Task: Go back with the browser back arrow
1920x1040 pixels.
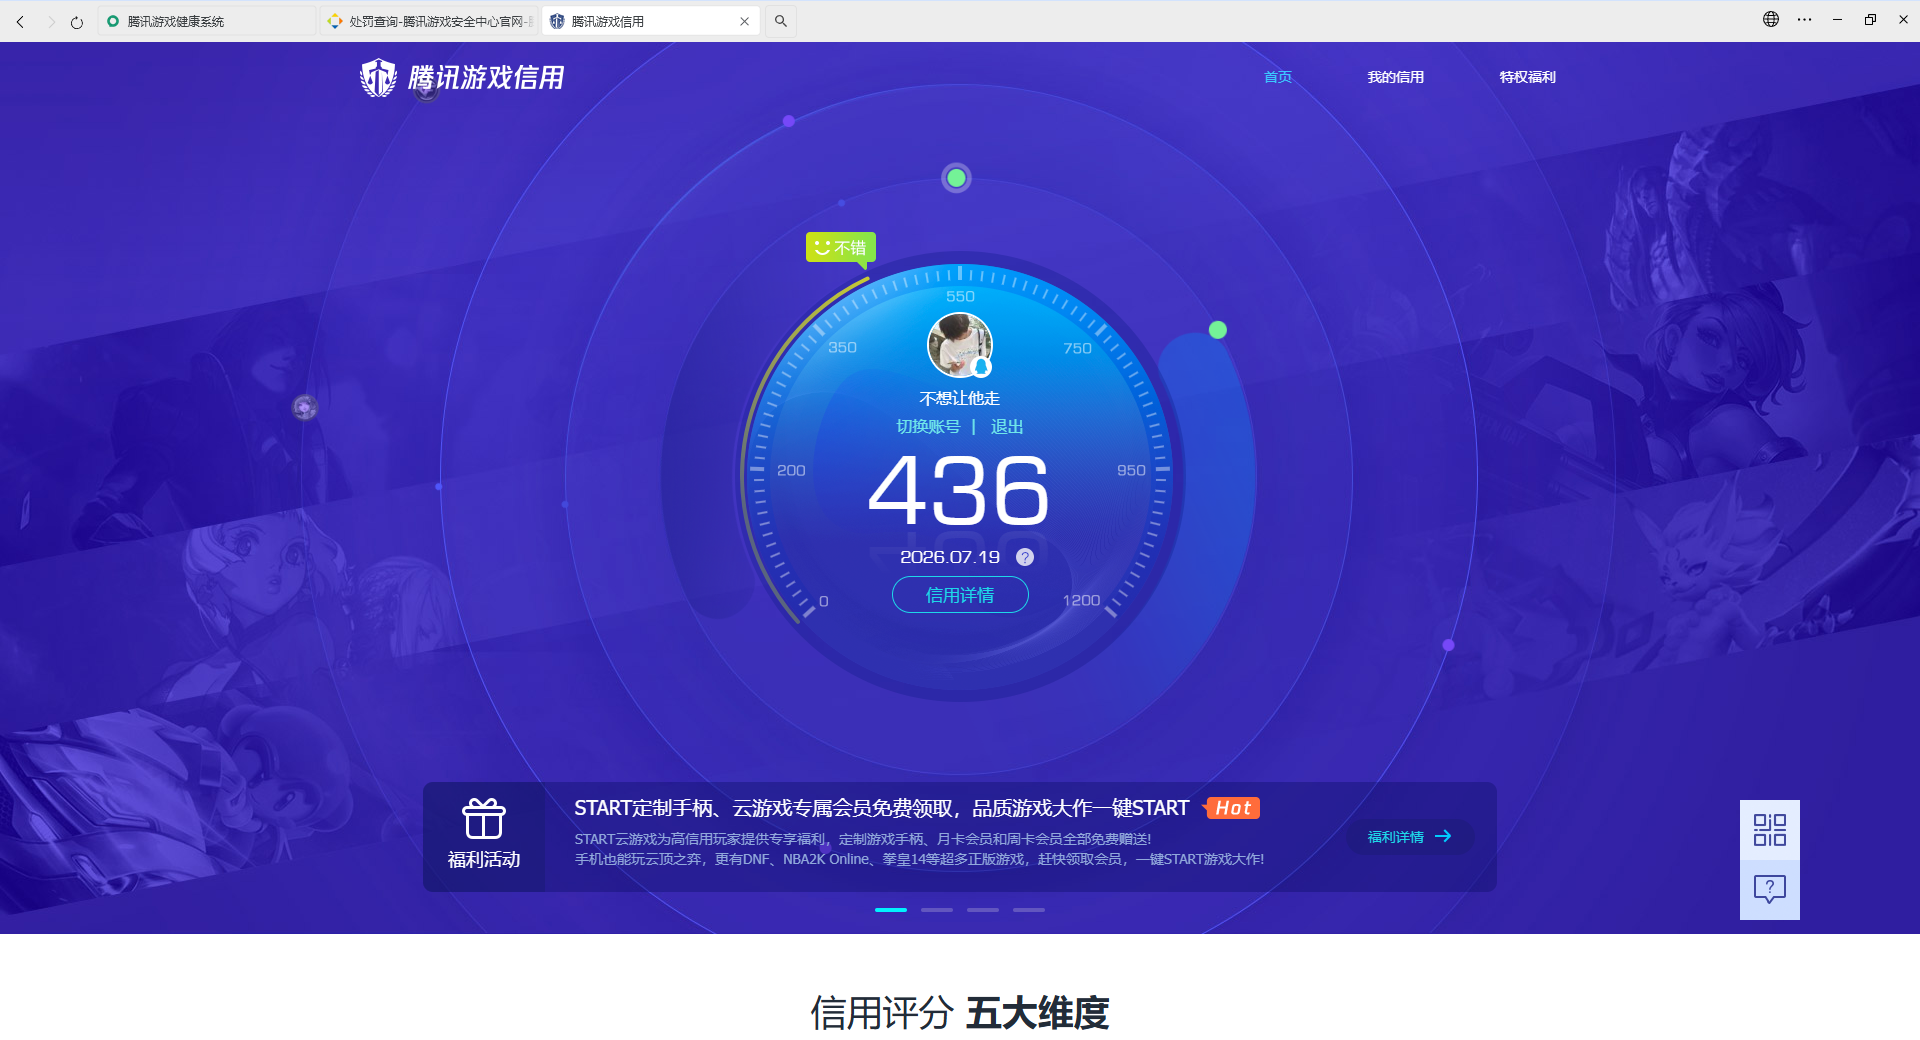Action: [20, 21]
